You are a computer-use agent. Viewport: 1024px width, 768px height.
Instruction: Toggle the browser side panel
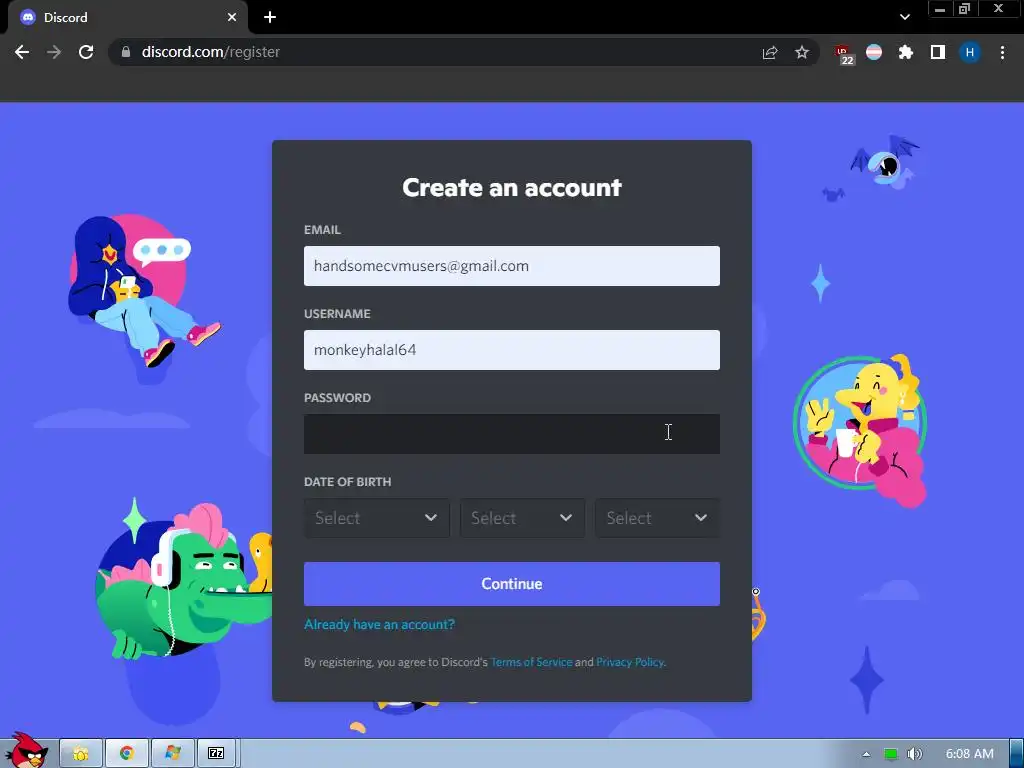pos(938,52)
